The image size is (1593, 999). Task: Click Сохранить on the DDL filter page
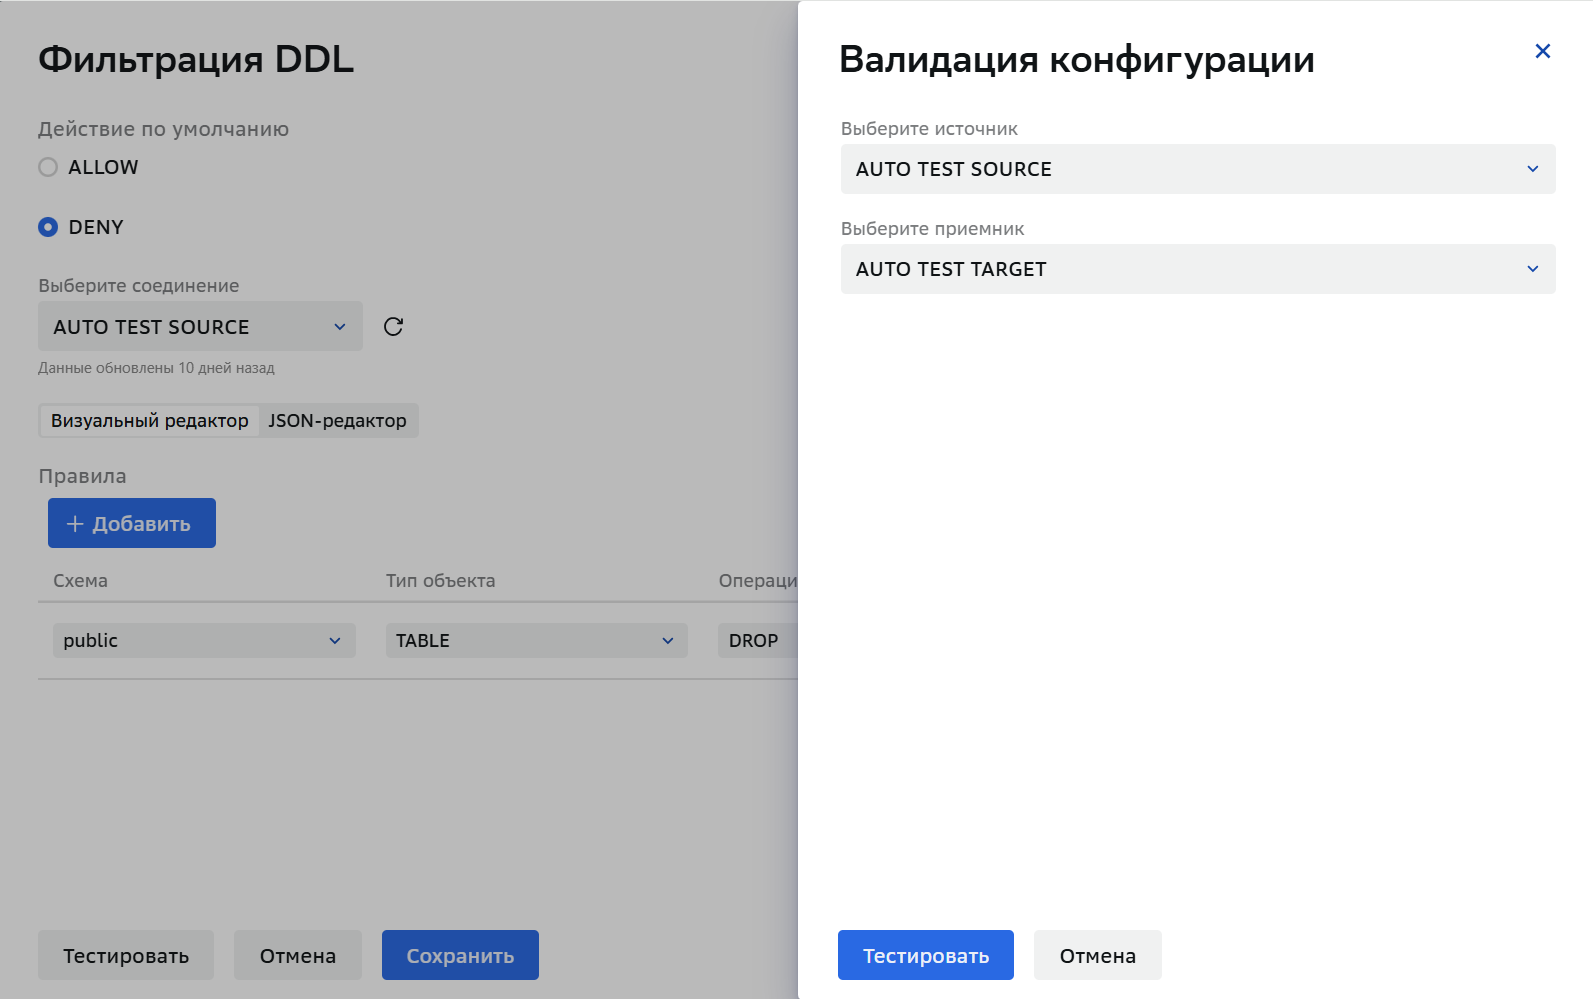pyautogui.click(x=460, y=955)
